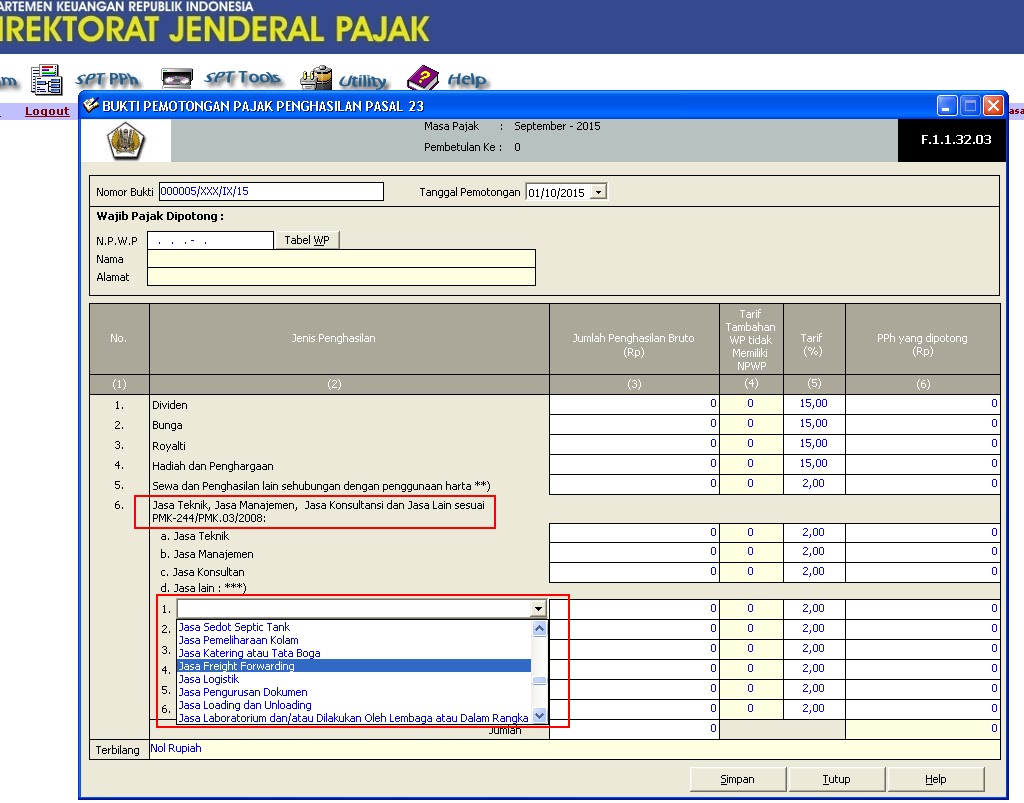This screenshot has height=803, width=1024.
Task: Open the Tanggal Pemotongan date dropdown arrow
Action: [x=598, y=193]
